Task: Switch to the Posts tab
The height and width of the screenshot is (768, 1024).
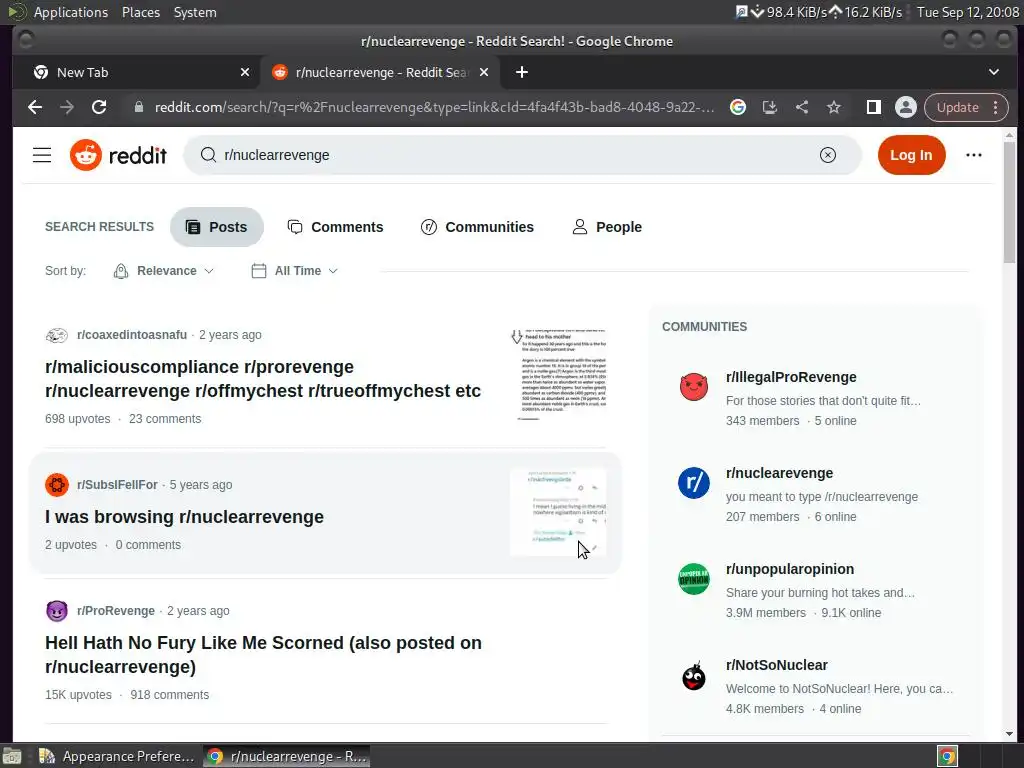Action: [217, 227]
